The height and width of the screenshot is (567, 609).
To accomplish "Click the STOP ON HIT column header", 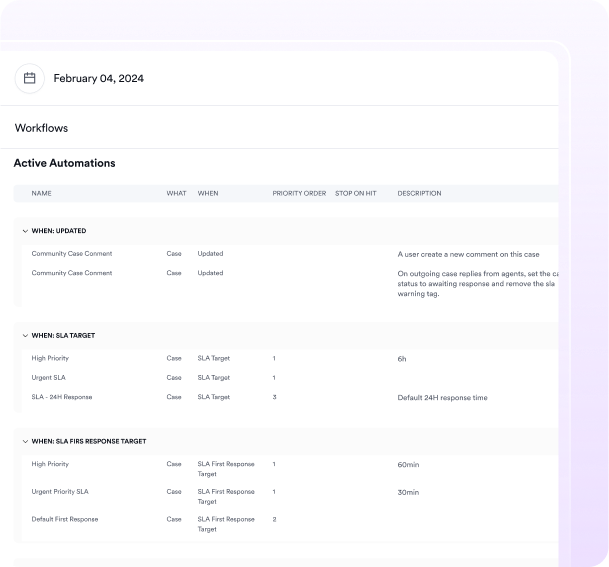I will point(356,193).
